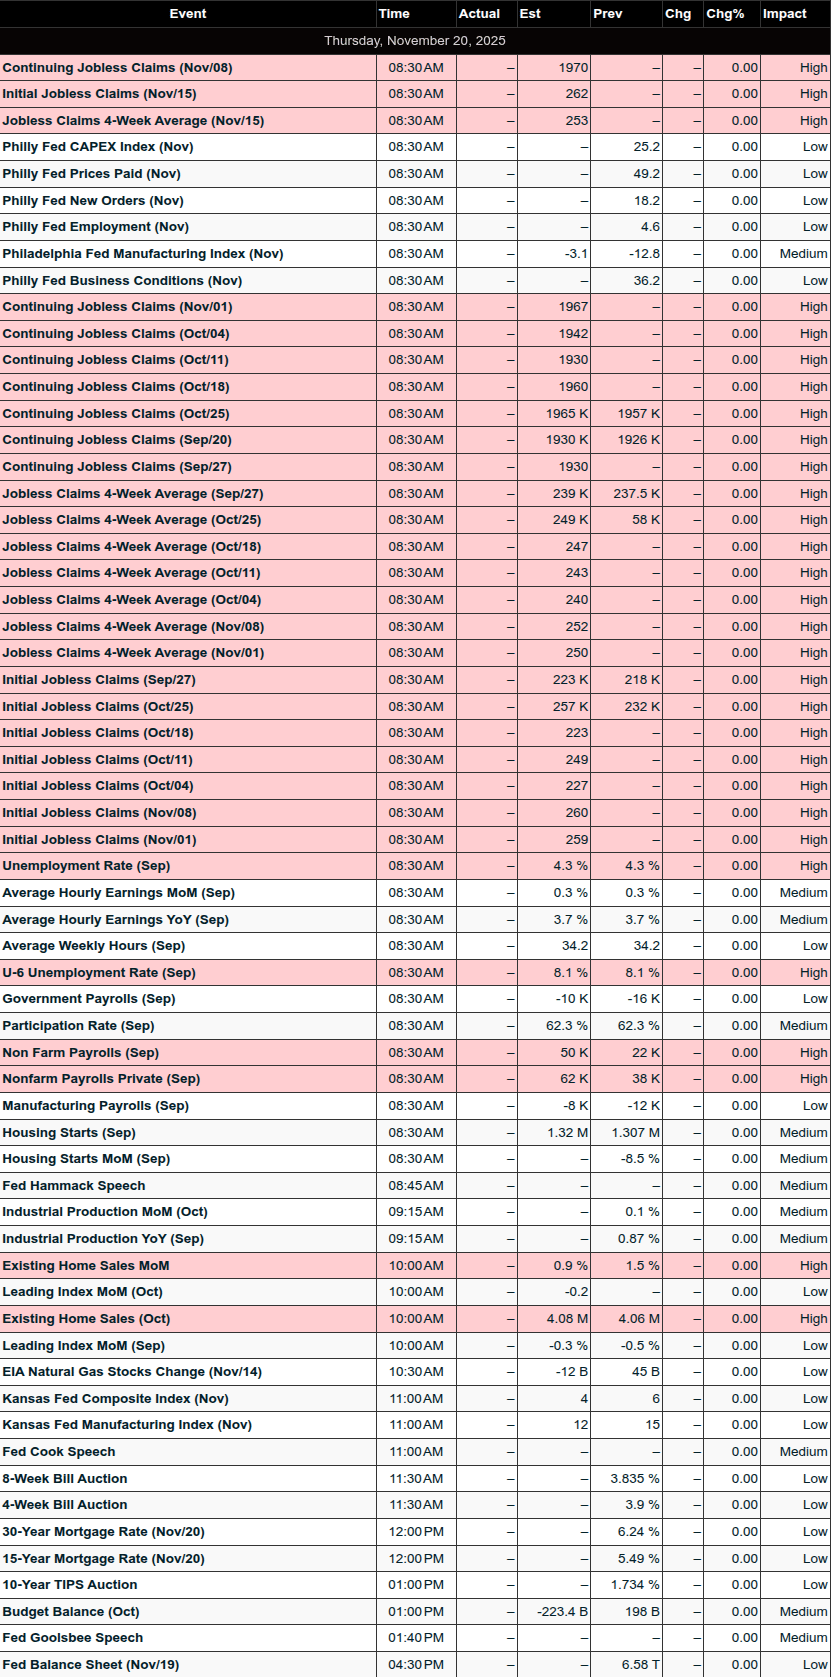835x1677 pixels.
Task: Click the Event column header
Action: click(x=188, y=14)
